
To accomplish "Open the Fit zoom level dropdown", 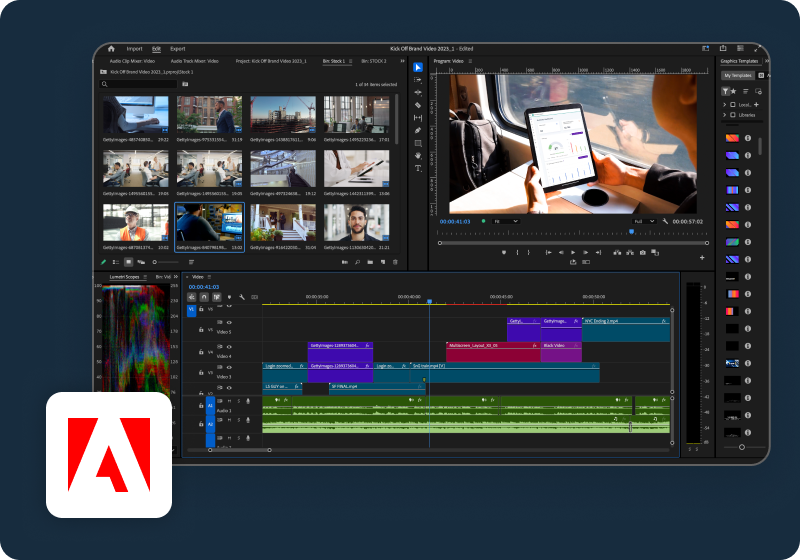I will (x=506, y=221).
